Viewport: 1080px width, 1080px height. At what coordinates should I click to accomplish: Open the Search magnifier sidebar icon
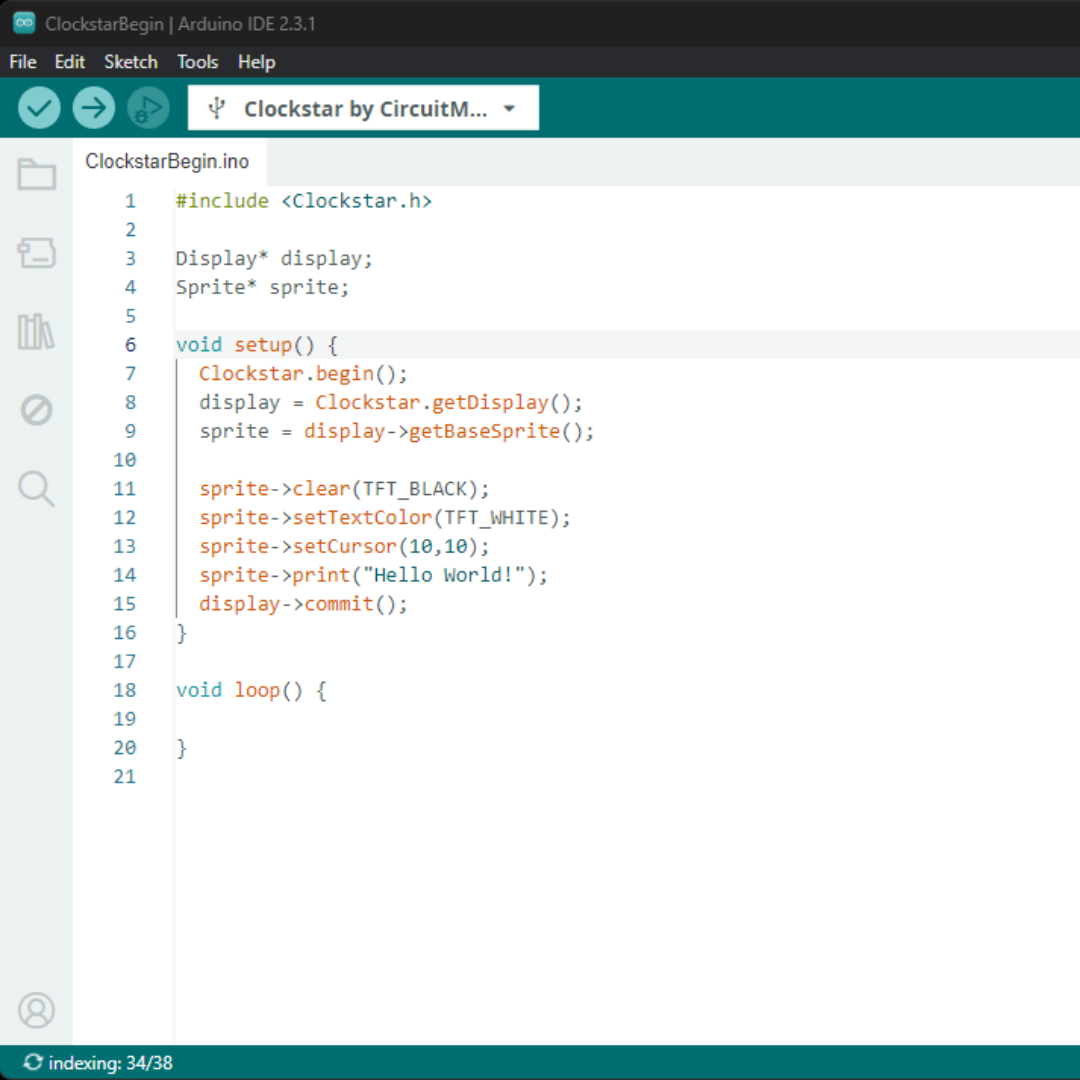(x=36, y=489)
